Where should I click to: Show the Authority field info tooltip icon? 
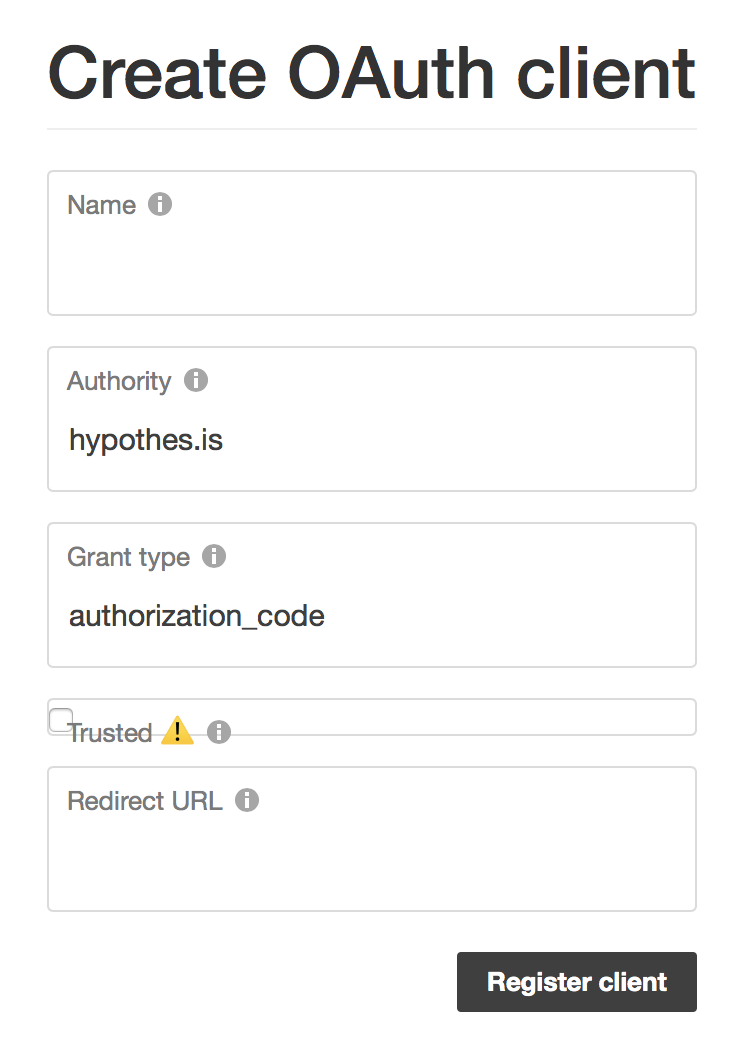click(196, 380)
